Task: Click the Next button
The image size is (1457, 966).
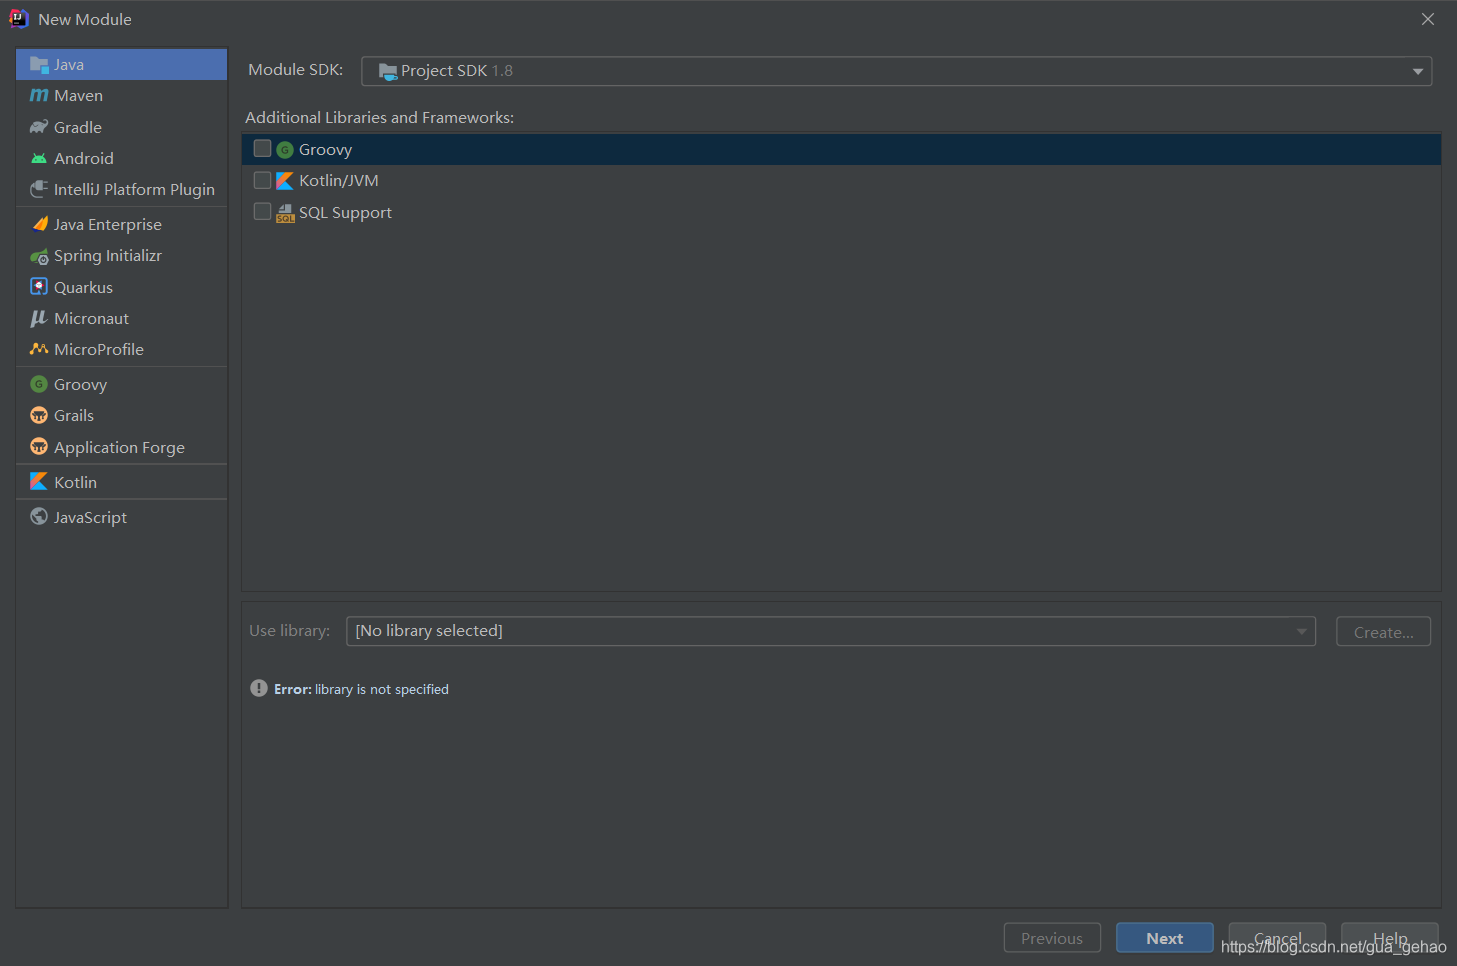Action: click(x=1165, y=938)
